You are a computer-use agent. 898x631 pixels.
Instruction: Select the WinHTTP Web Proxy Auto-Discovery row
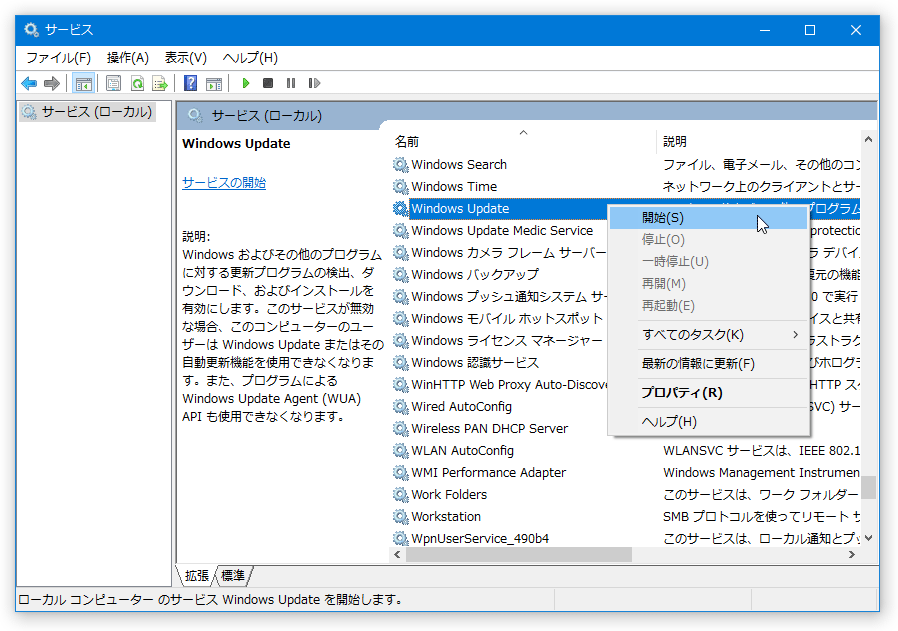click(499, 385)
